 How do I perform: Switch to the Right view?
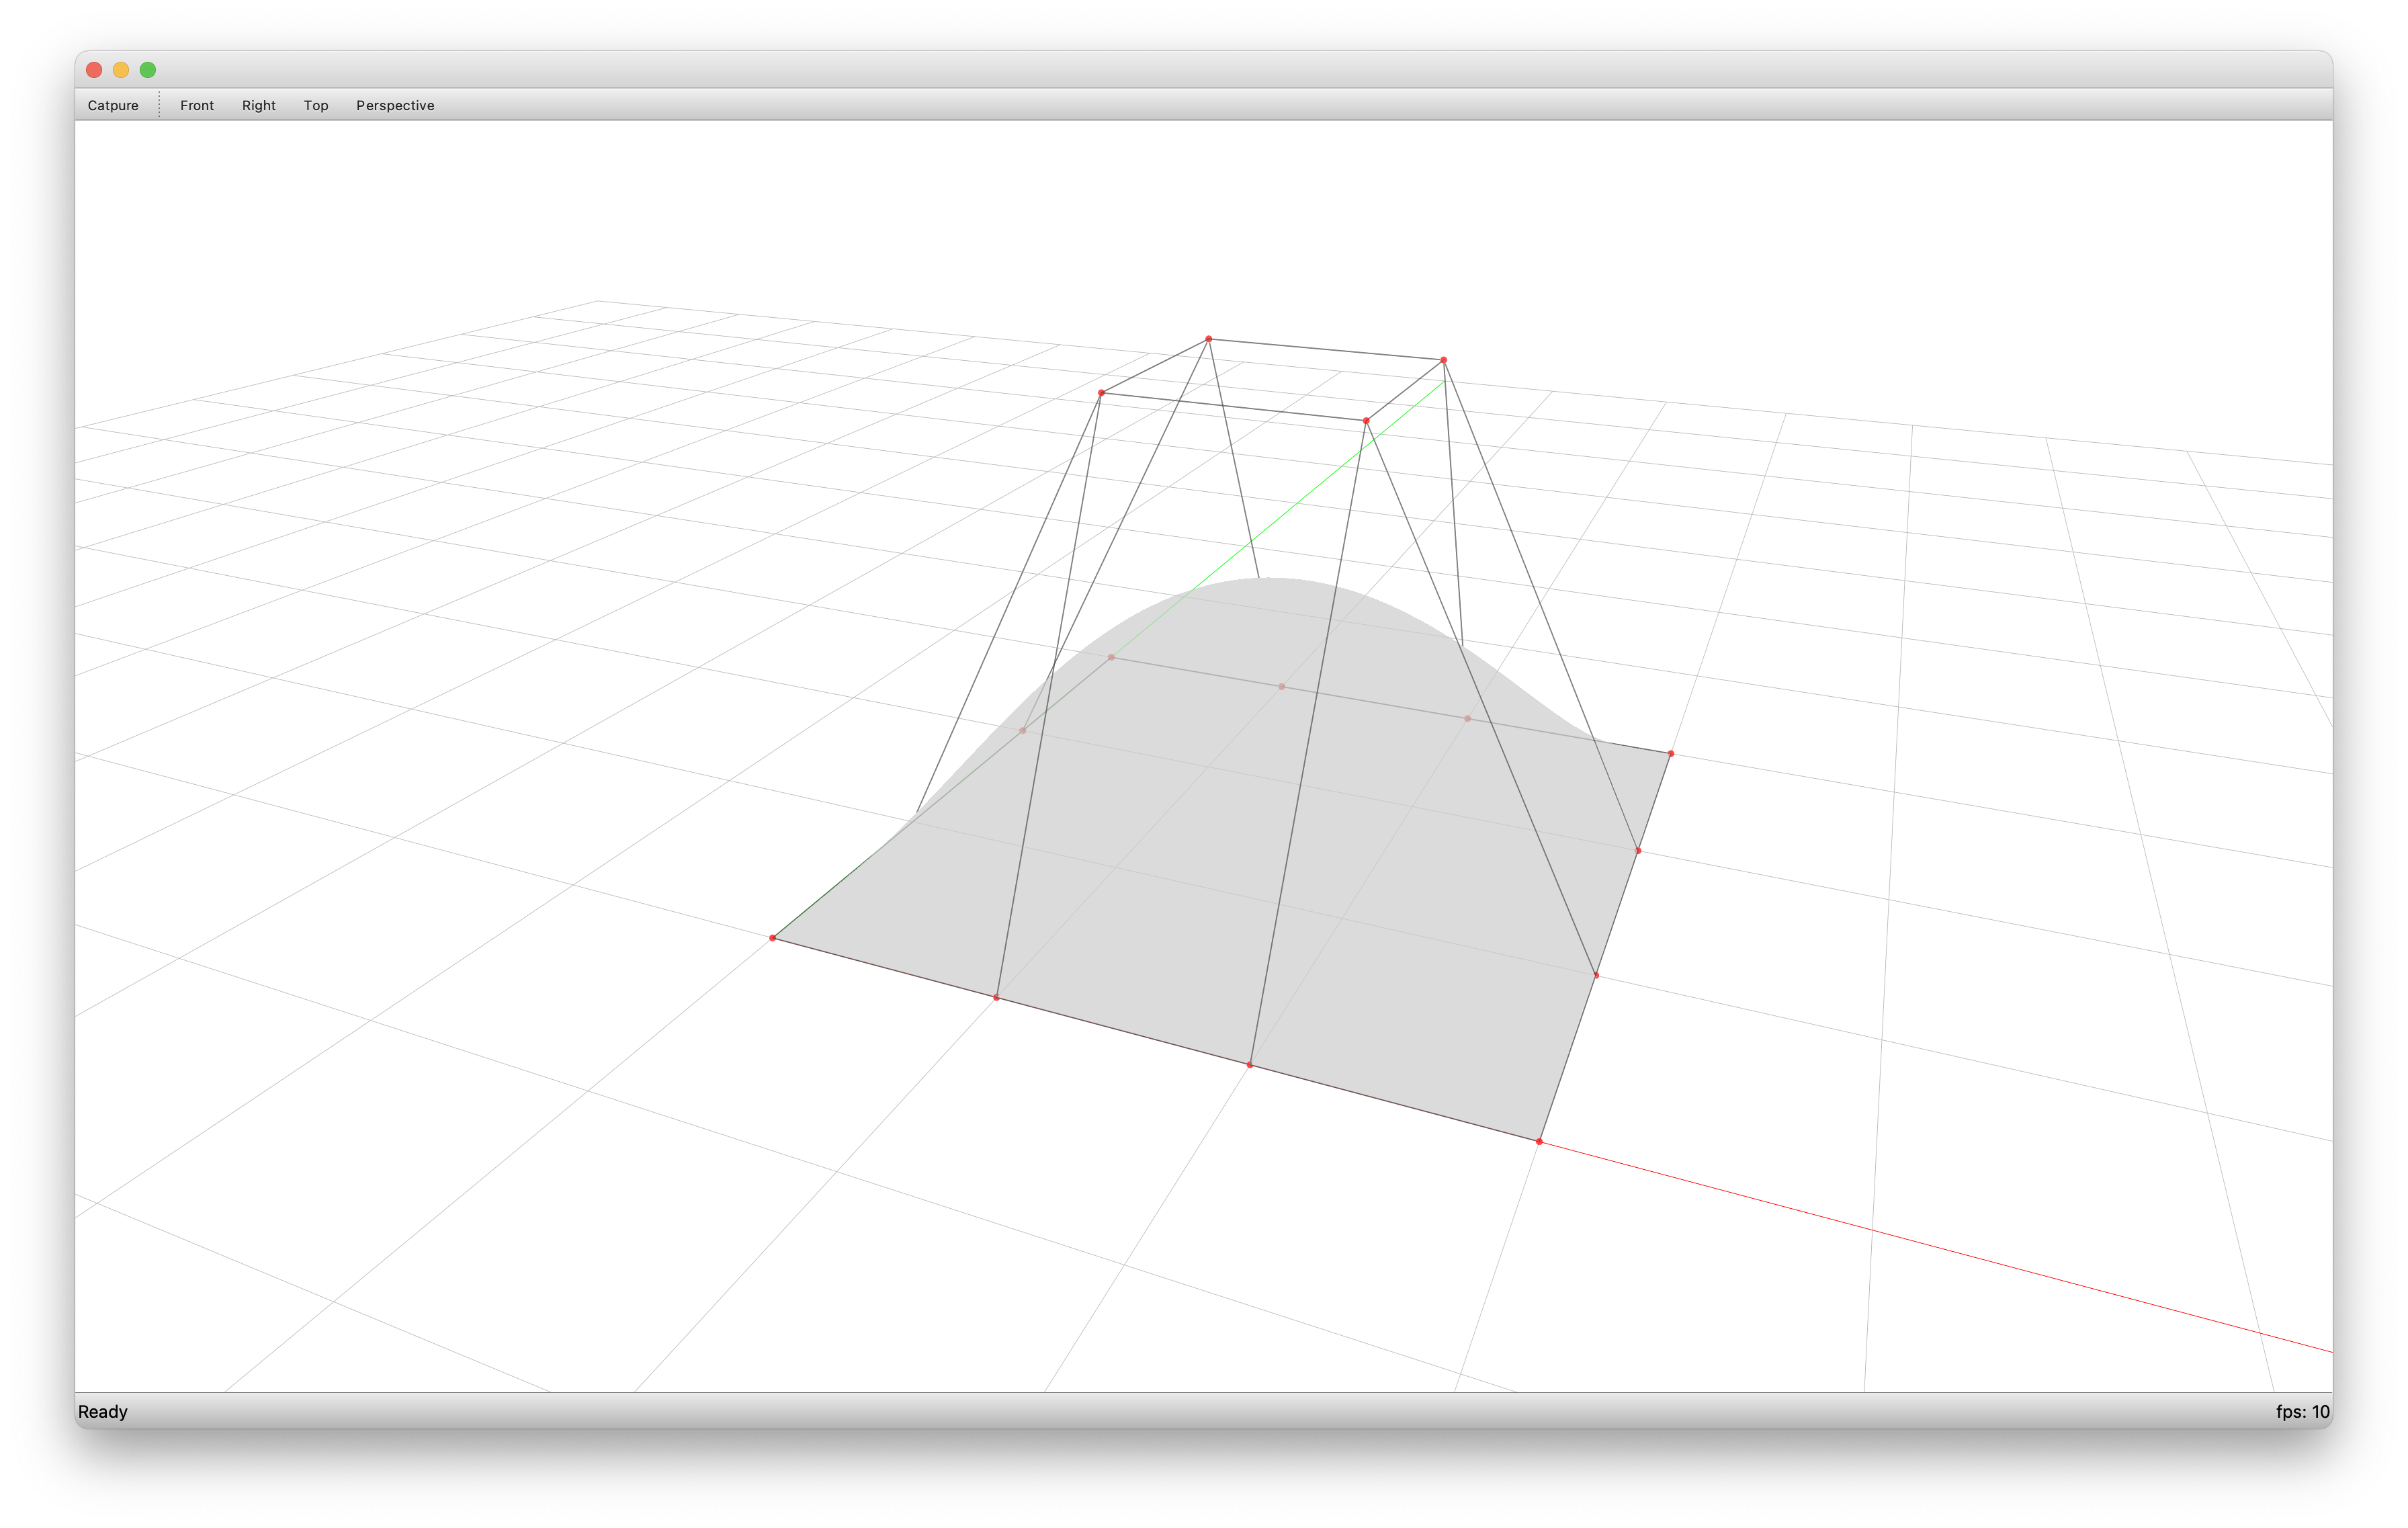tap(259, 105)
